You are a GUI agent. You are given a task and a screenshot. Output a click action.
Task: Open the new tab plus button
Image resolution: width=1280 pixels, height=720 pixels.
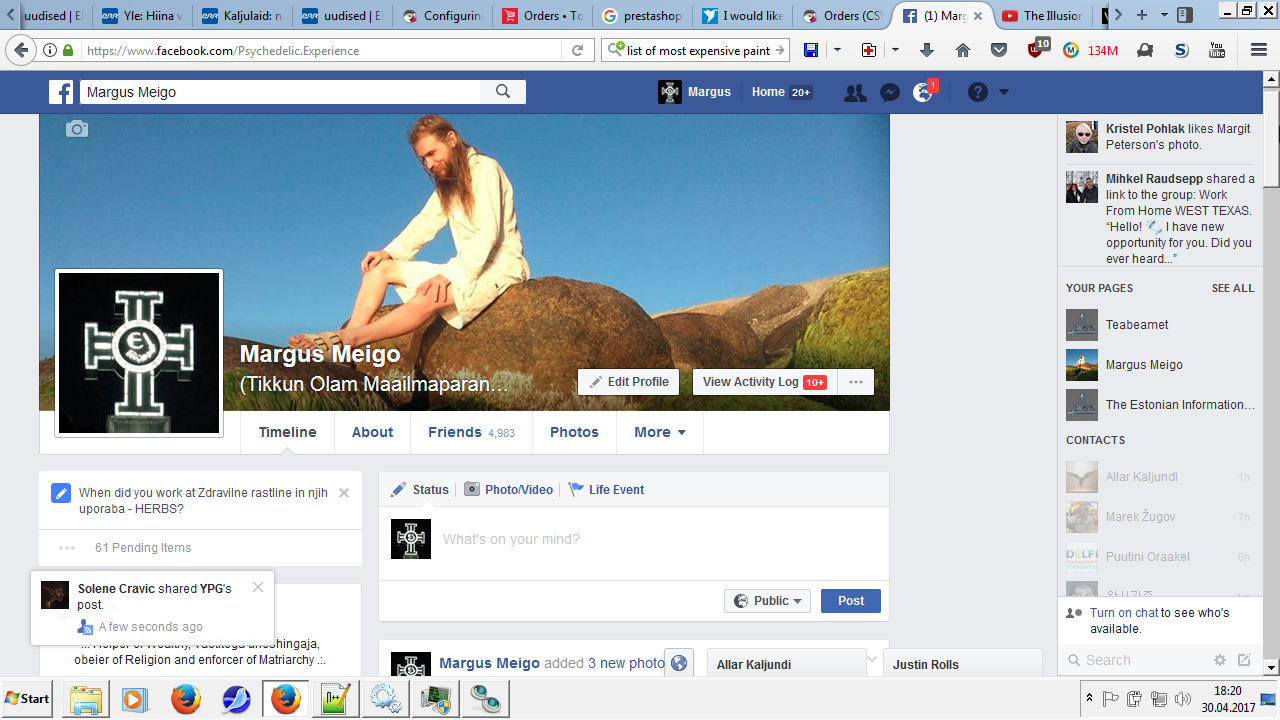click(x=1142, y=15)
